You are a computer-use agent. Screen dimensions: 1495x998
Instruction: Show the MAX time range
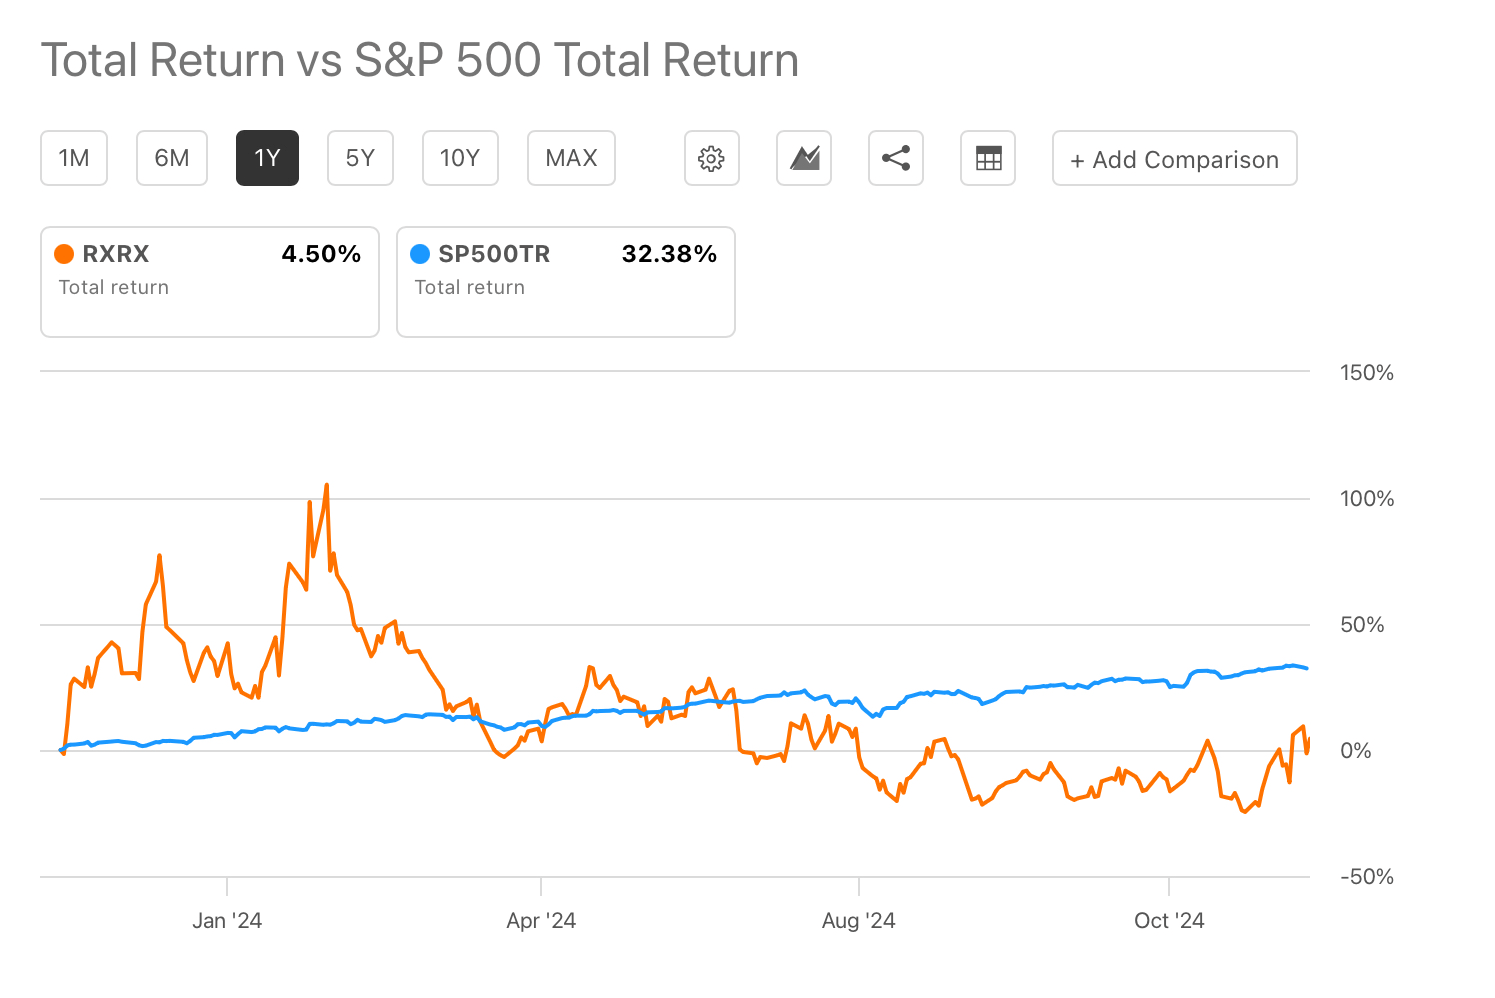571,158
